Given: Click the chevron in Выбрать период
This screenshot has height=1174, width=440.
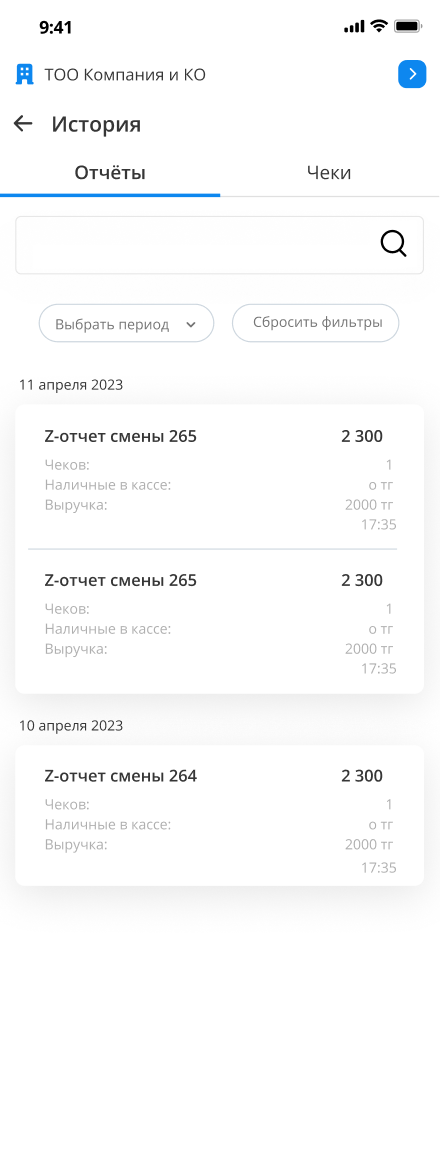Looking at the screenshot, I should pos(190,325).
